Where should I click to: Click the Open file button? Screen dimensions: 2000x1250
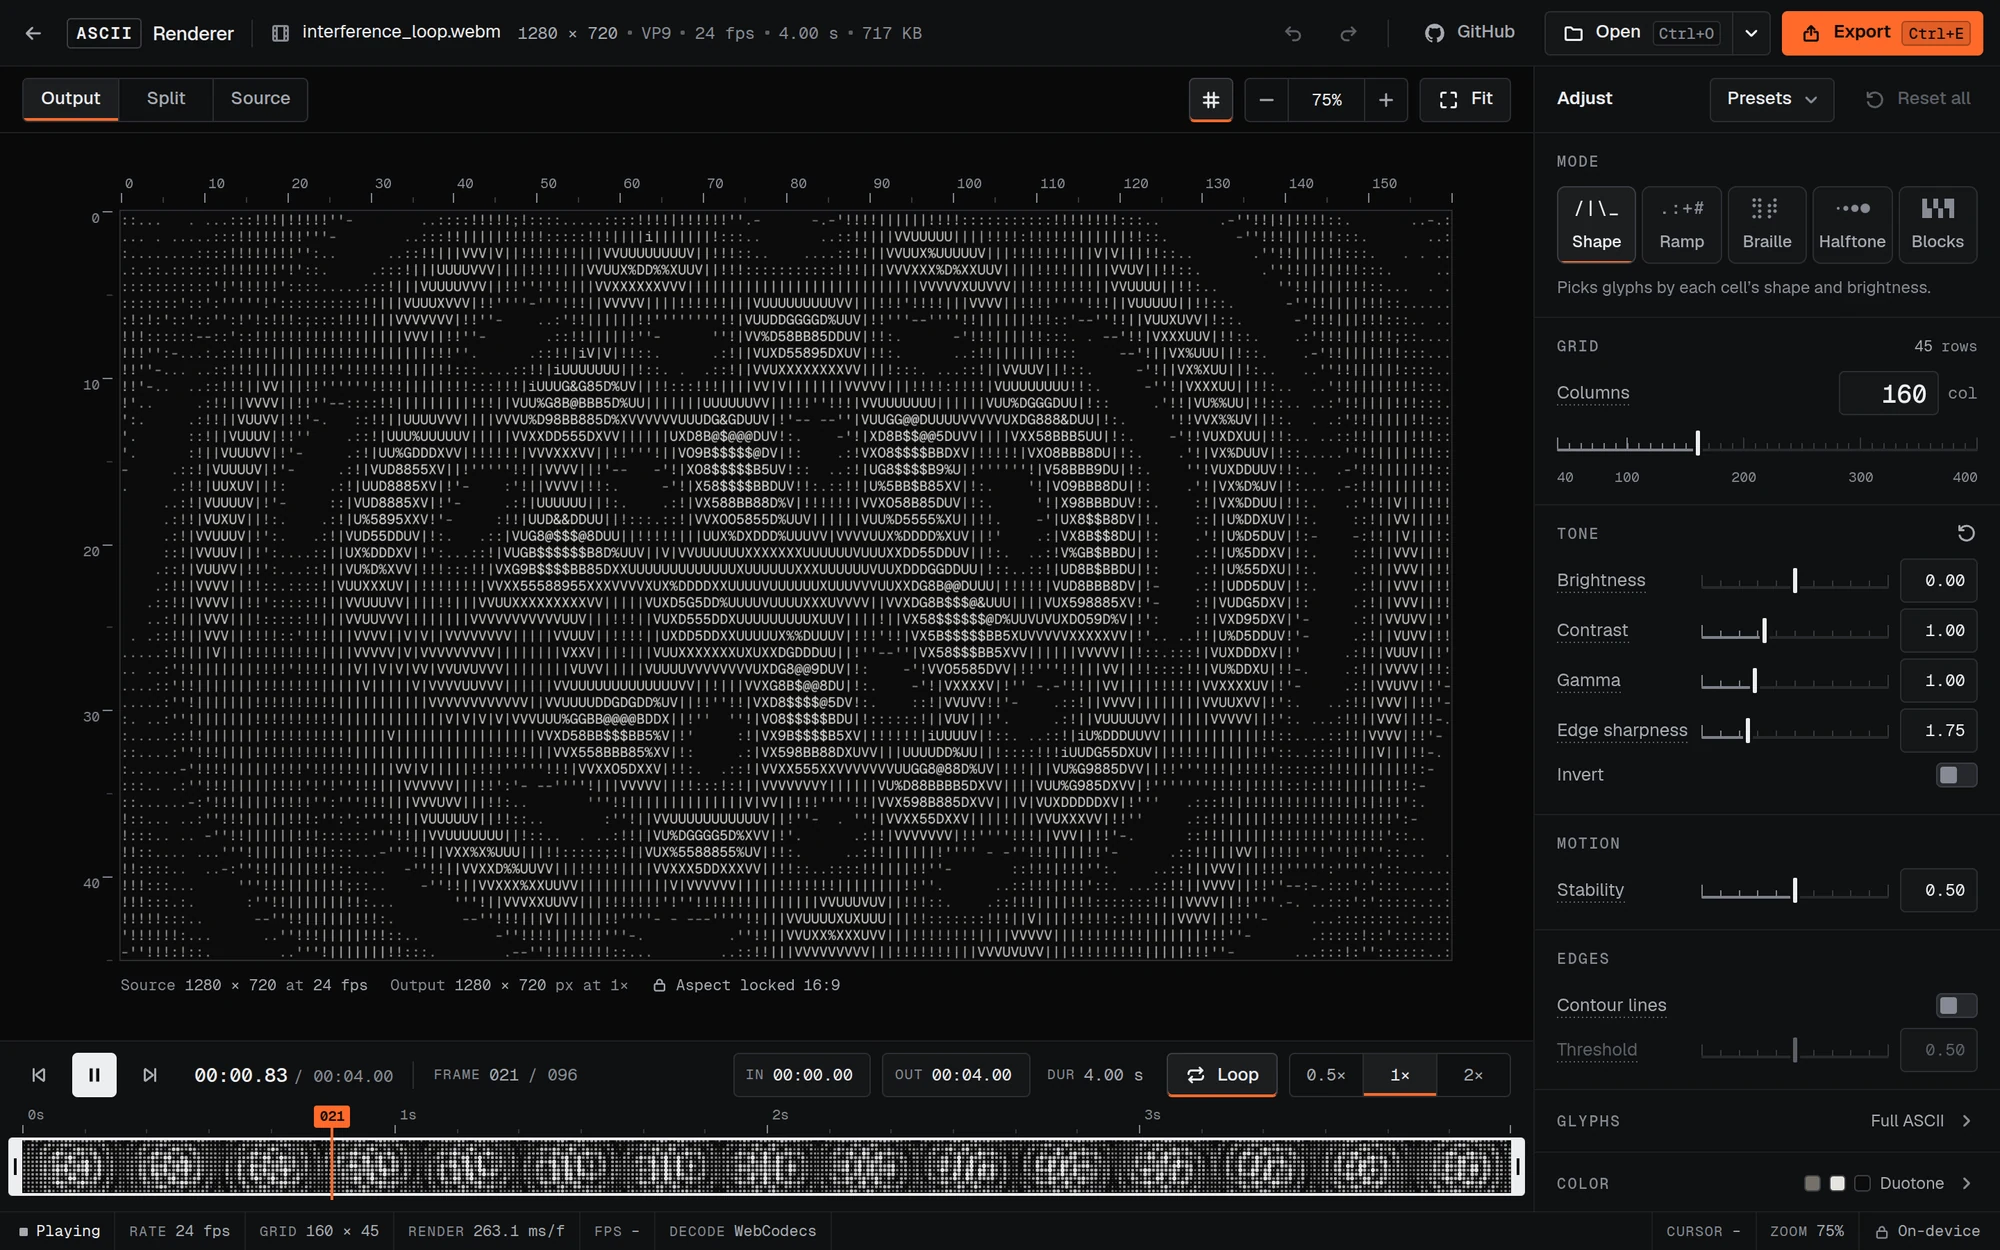click(x=1639, y=33)
